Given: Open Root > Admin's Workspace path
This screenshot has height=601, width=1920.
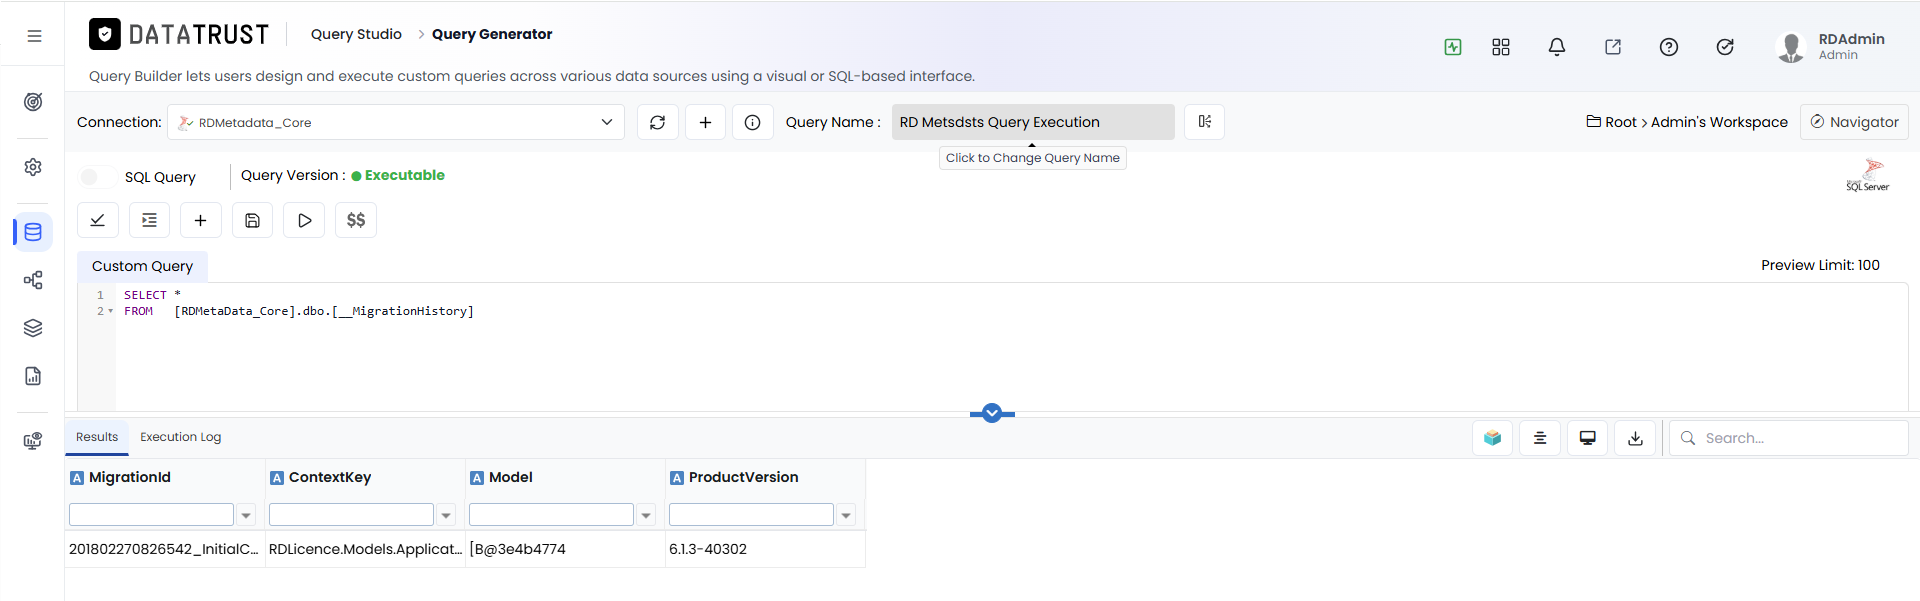Looking at the screenshot, I should pos(1687,122).
